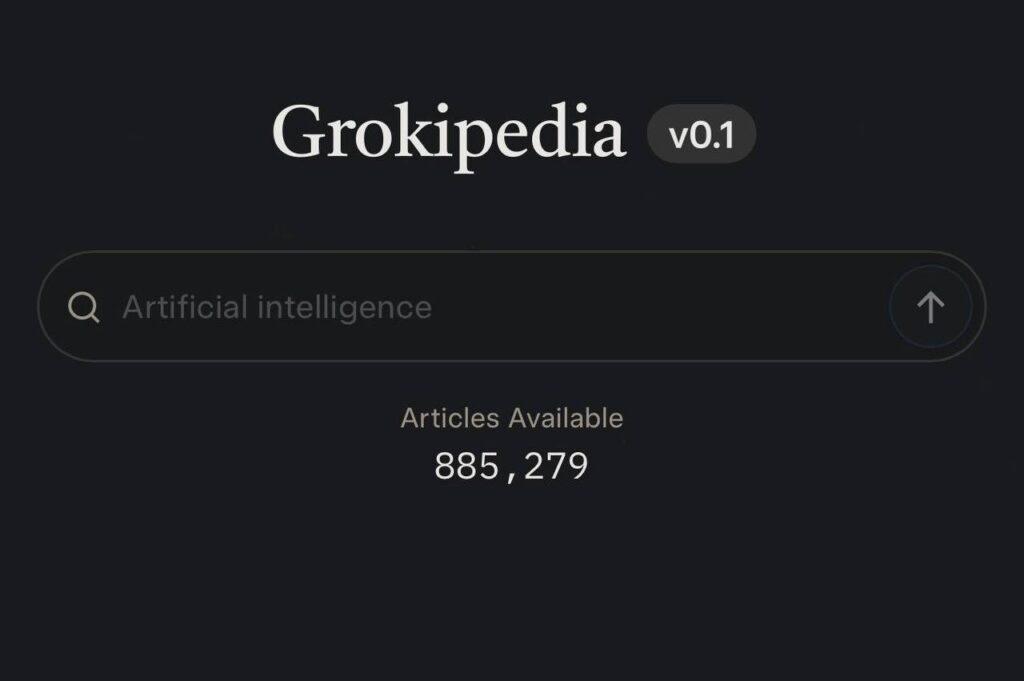The image size is (1024, 681).
Task: Open the Grokipedia home via the wordmark
Action: pos(448,133)
